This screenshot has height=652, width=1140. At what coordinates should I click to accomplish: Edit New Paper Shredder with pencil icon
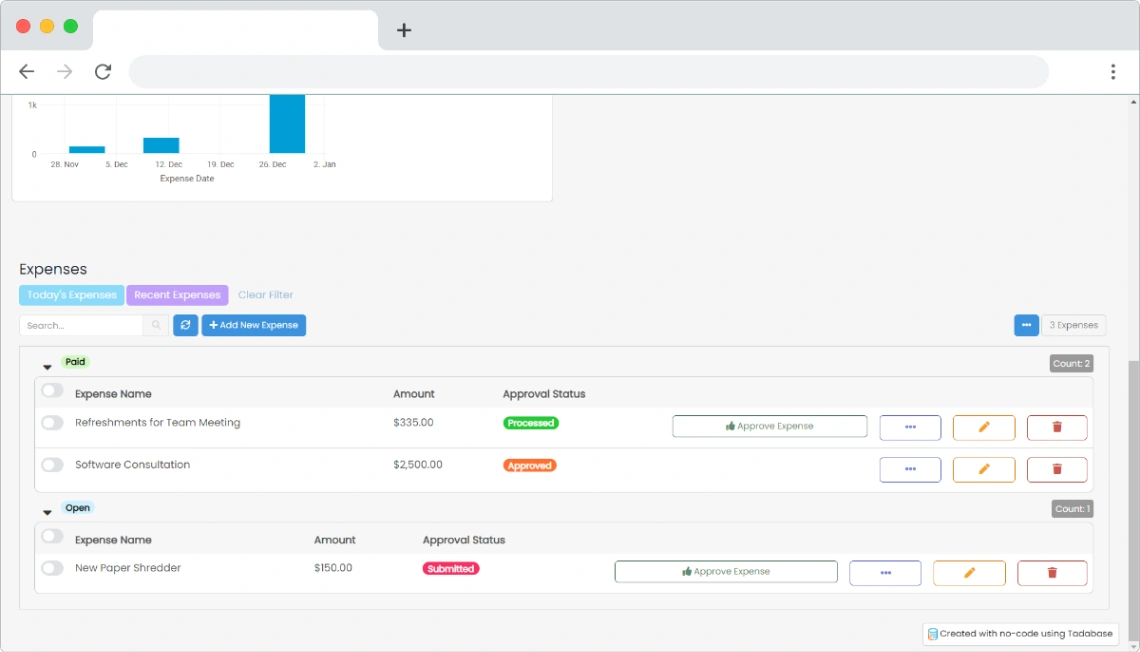point(968,573)
